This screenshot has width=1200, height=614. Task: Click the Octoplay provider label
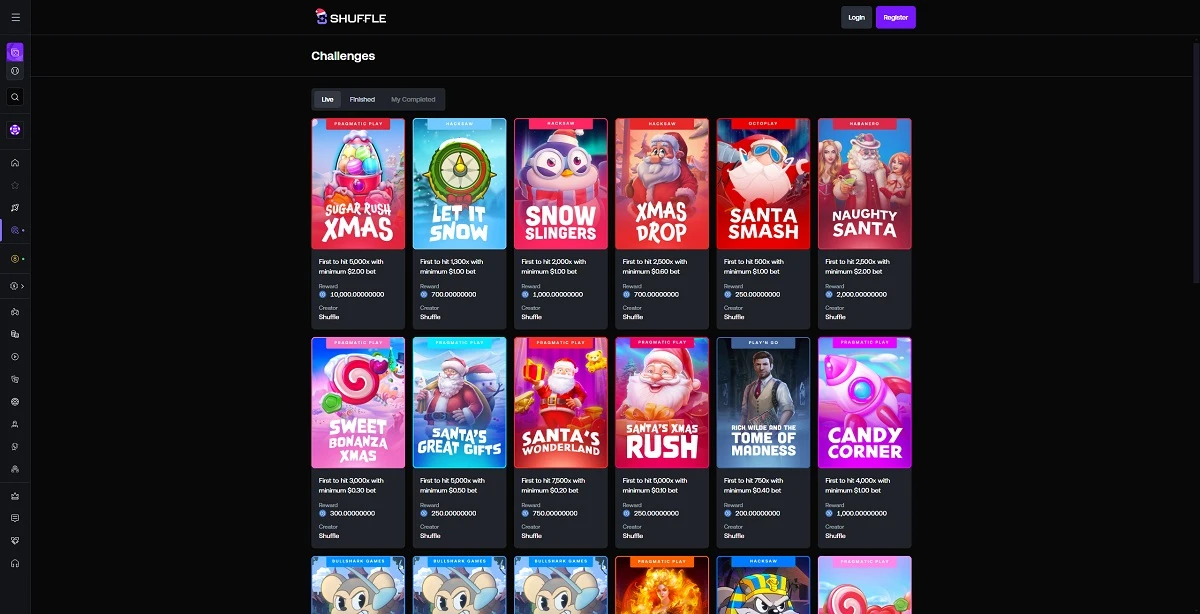[x=763, y=124]
